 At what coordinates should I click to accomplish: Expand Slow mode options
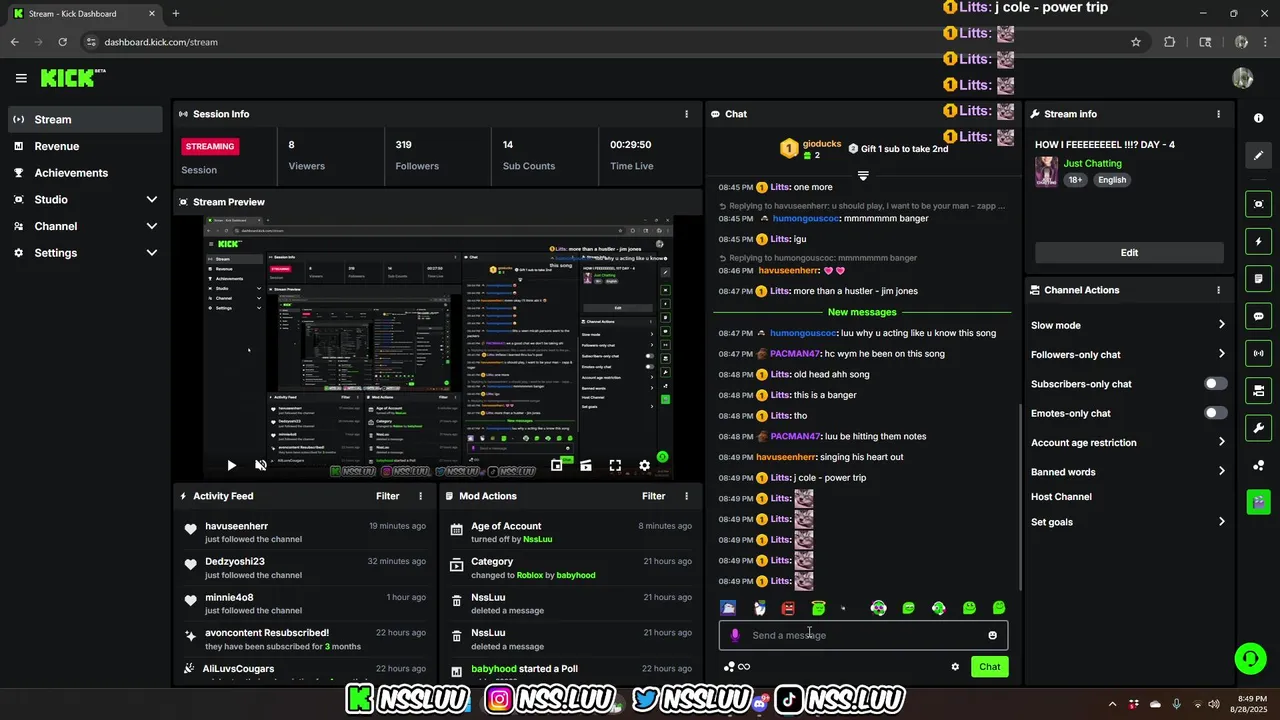click(1221, 325)
